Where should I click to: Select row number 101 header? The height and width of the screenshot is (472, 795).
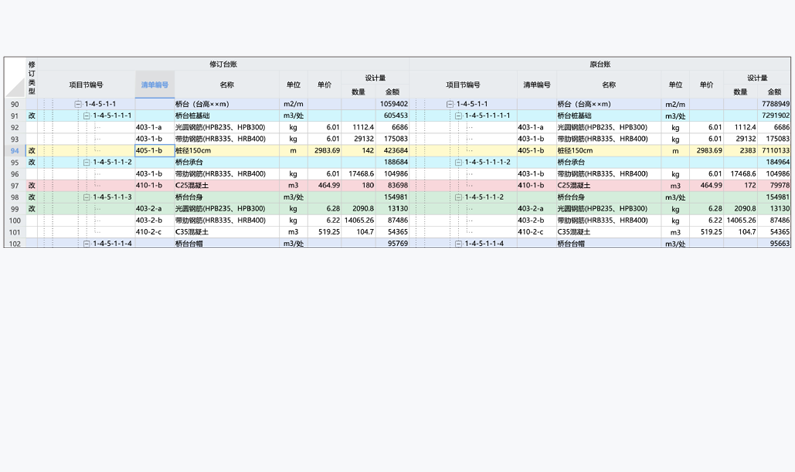tap(14, 232)
